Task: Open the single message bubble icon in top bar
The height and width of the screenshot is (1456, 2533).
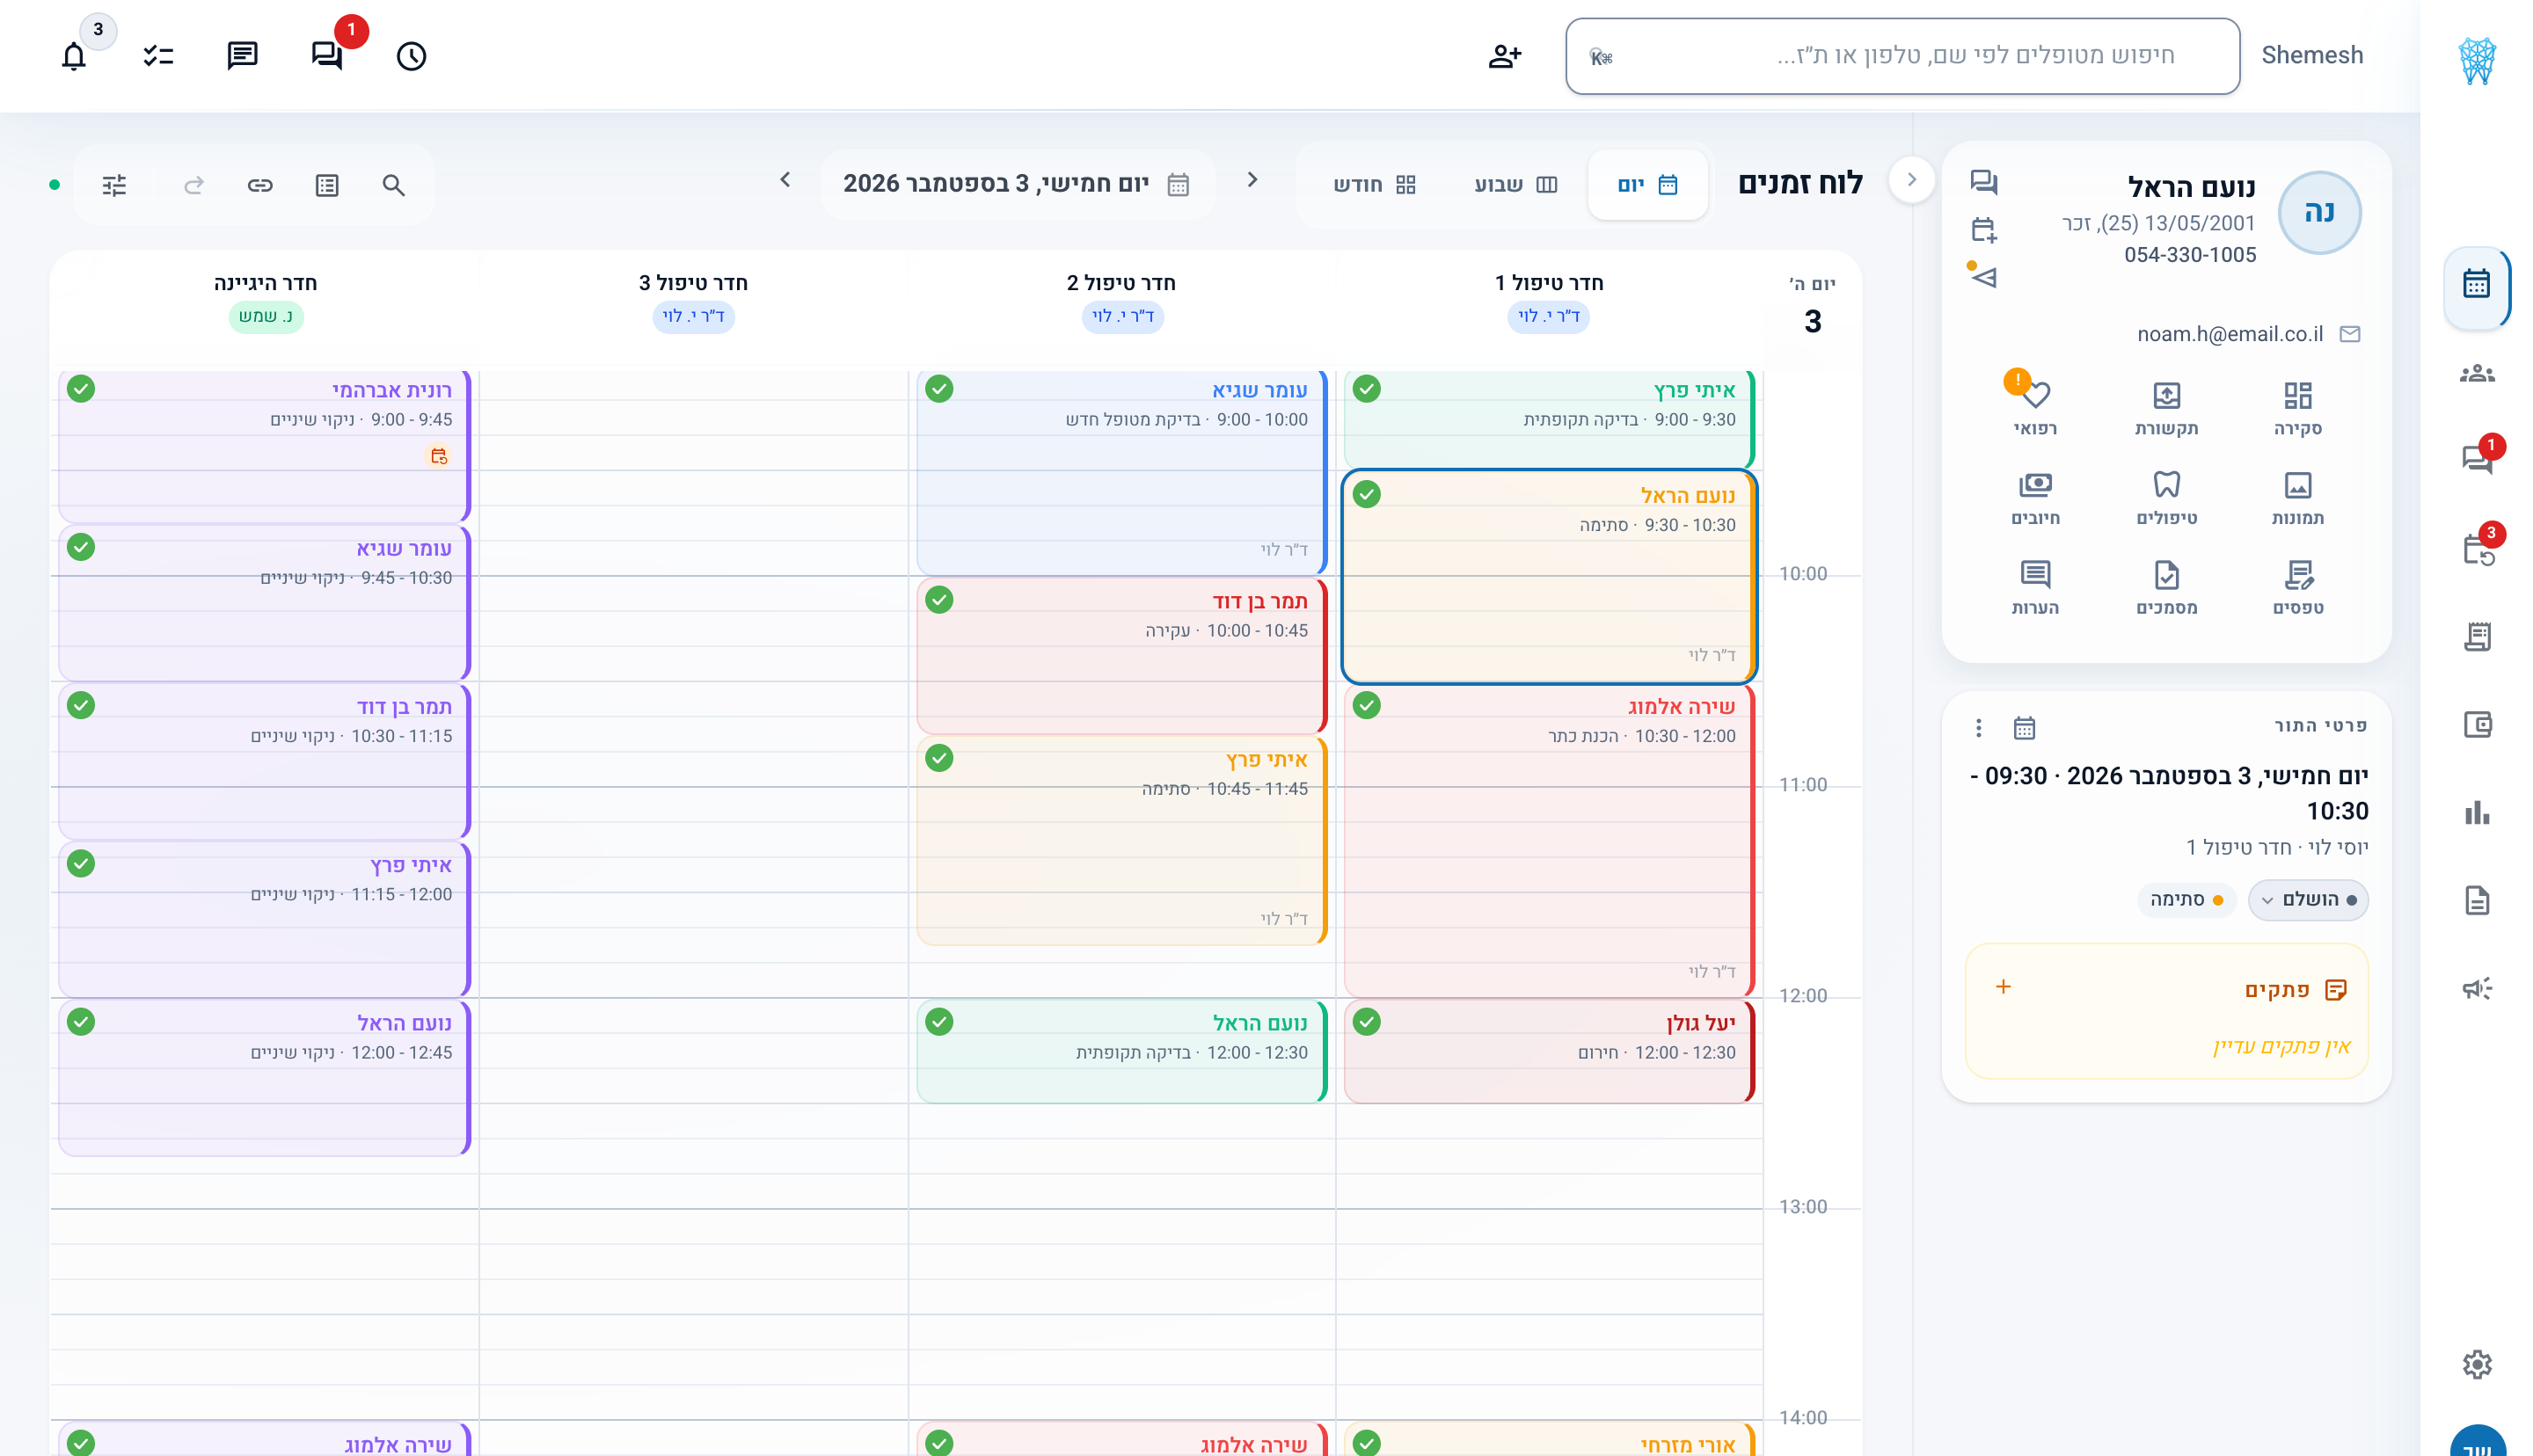Action: tap(242, 56)
